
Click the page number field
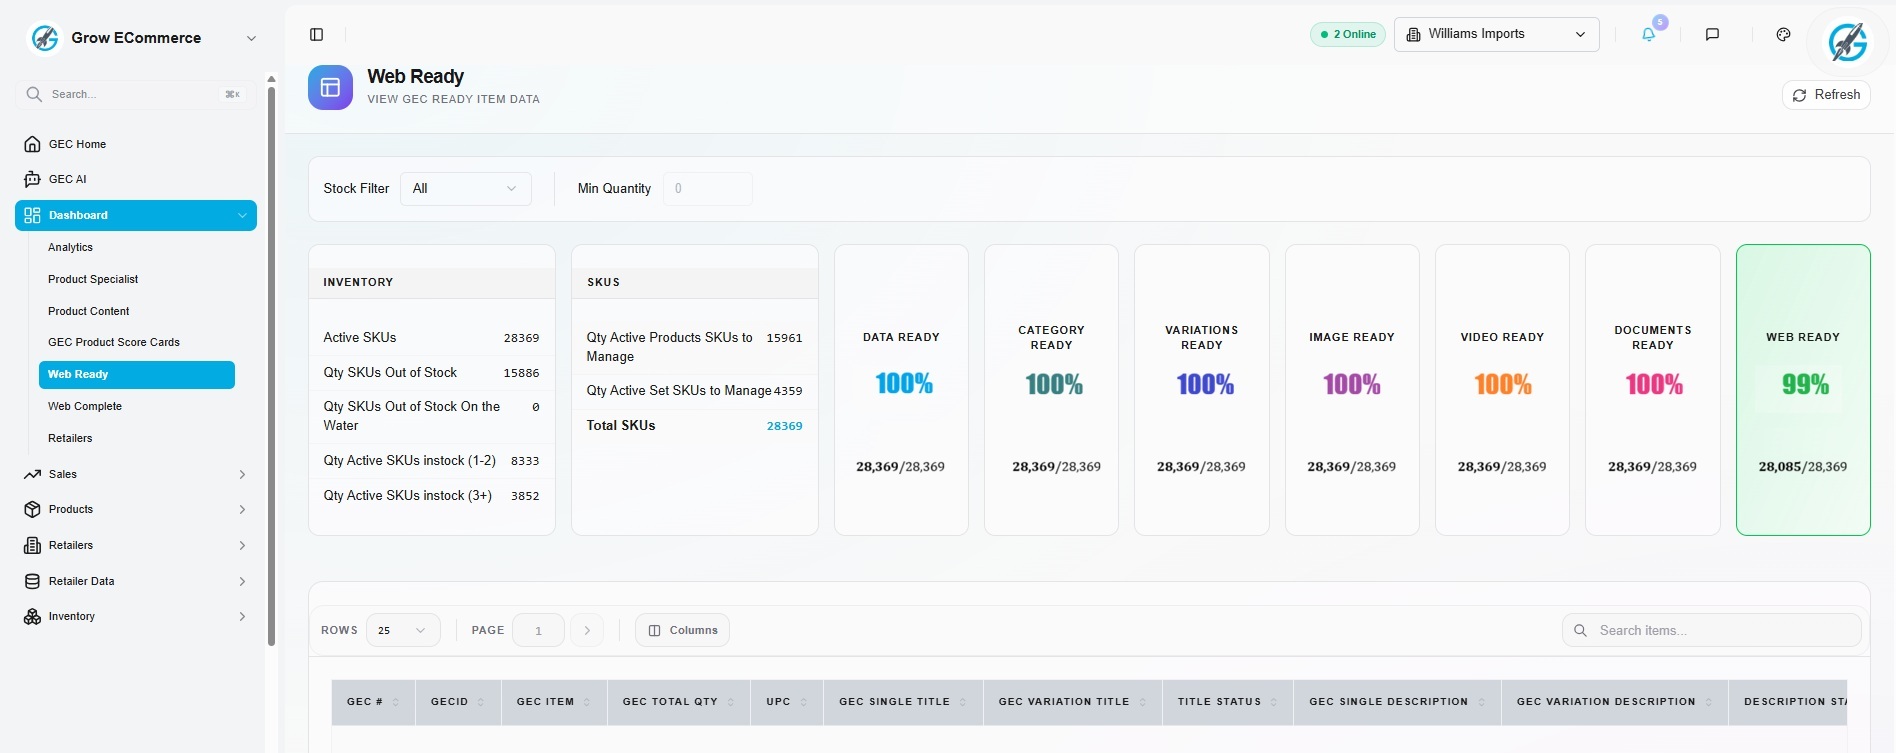[538, 630]
